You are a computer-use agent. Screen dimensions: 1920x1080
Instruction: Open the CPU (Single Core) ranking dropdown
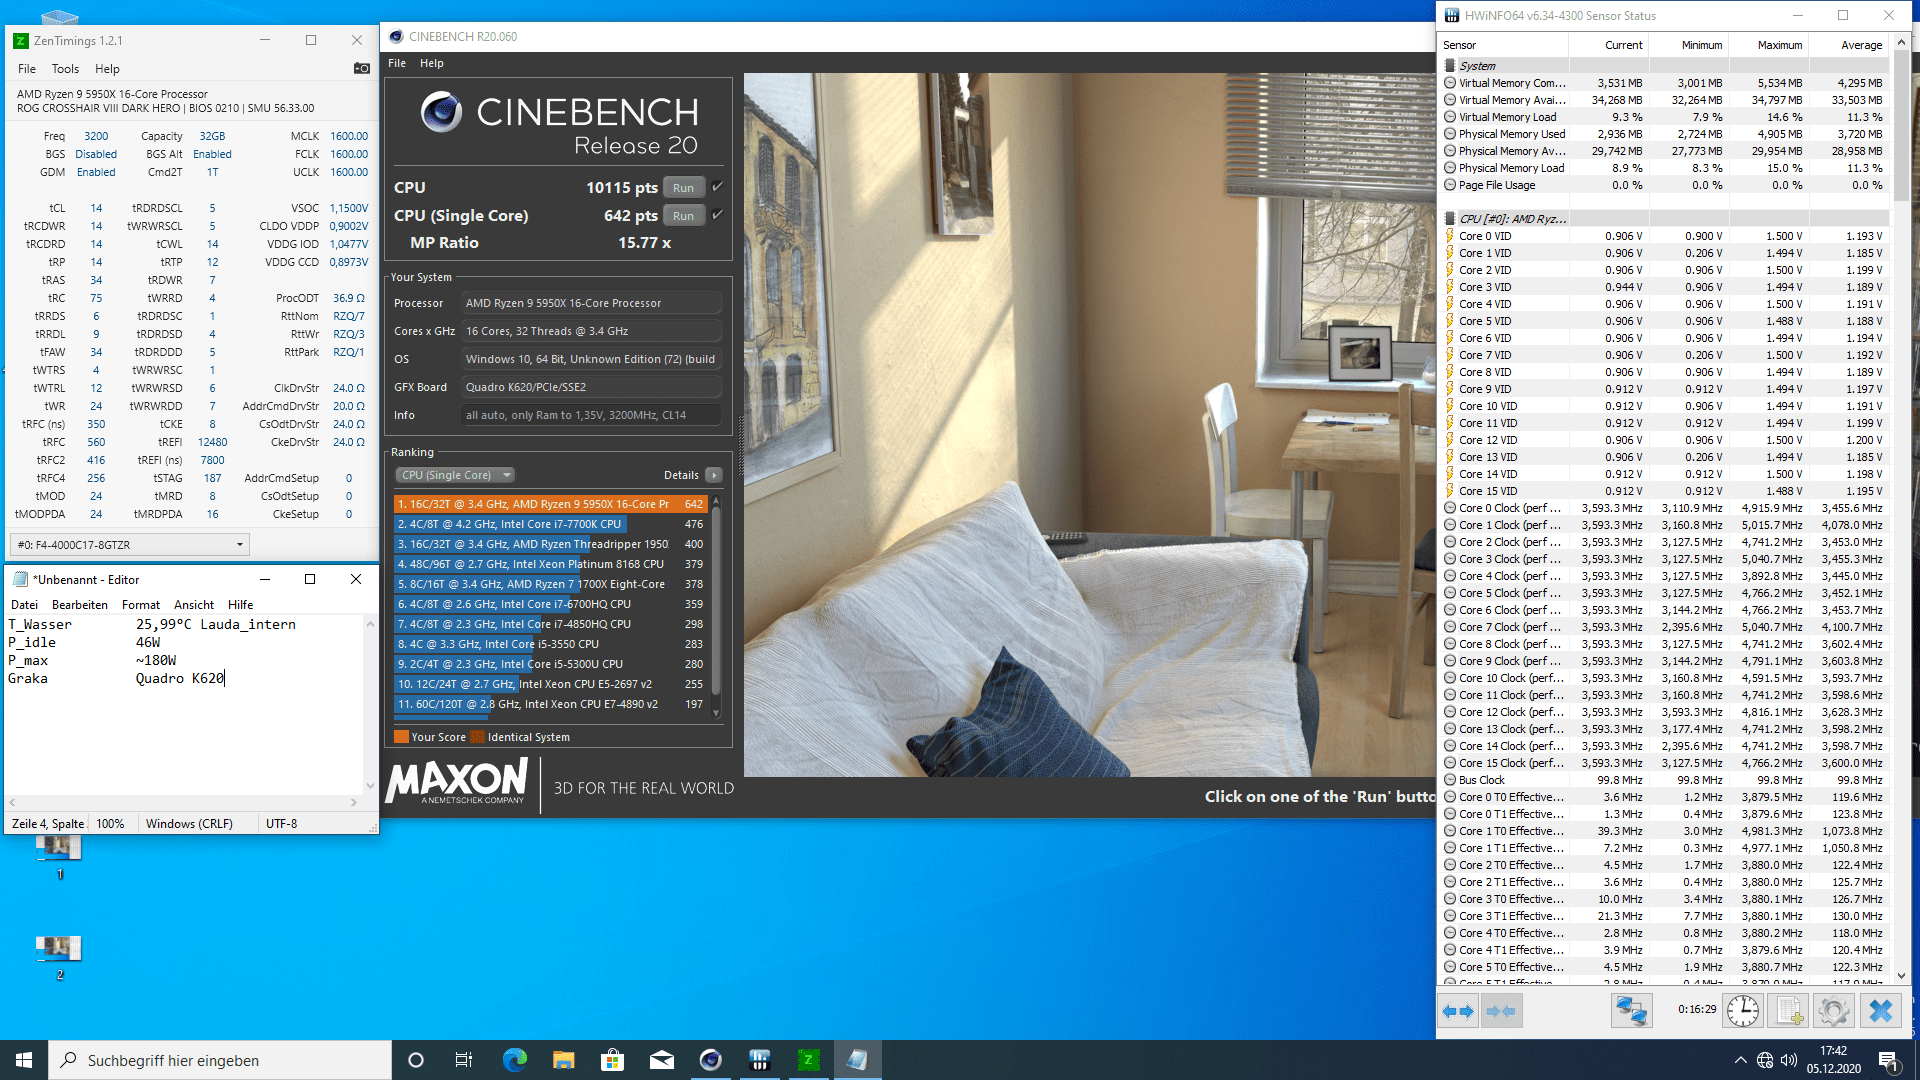455,475
